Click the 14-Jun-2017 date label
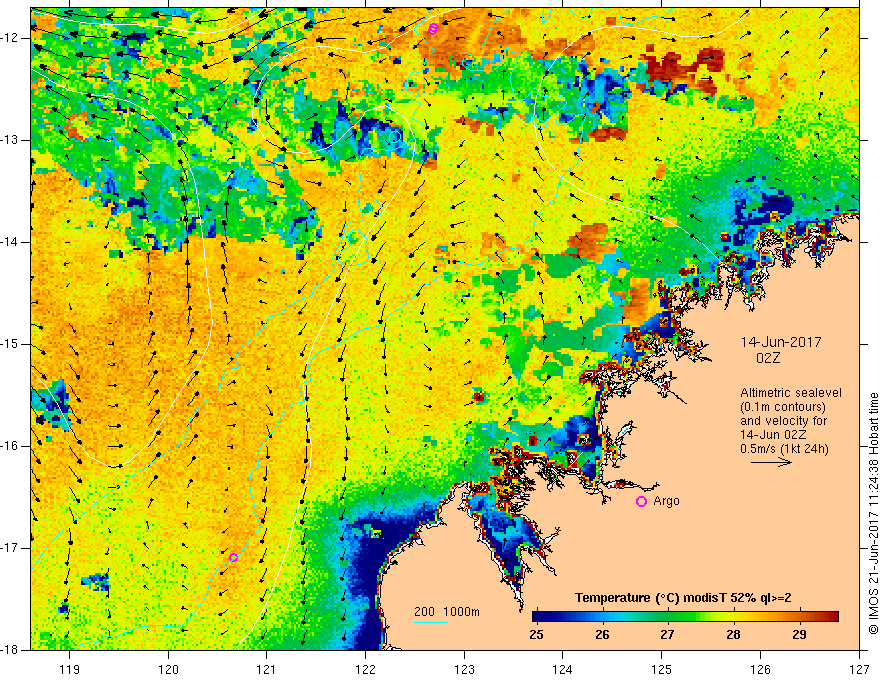This screenshot has width=880, height=680. (x=781, y=342)
